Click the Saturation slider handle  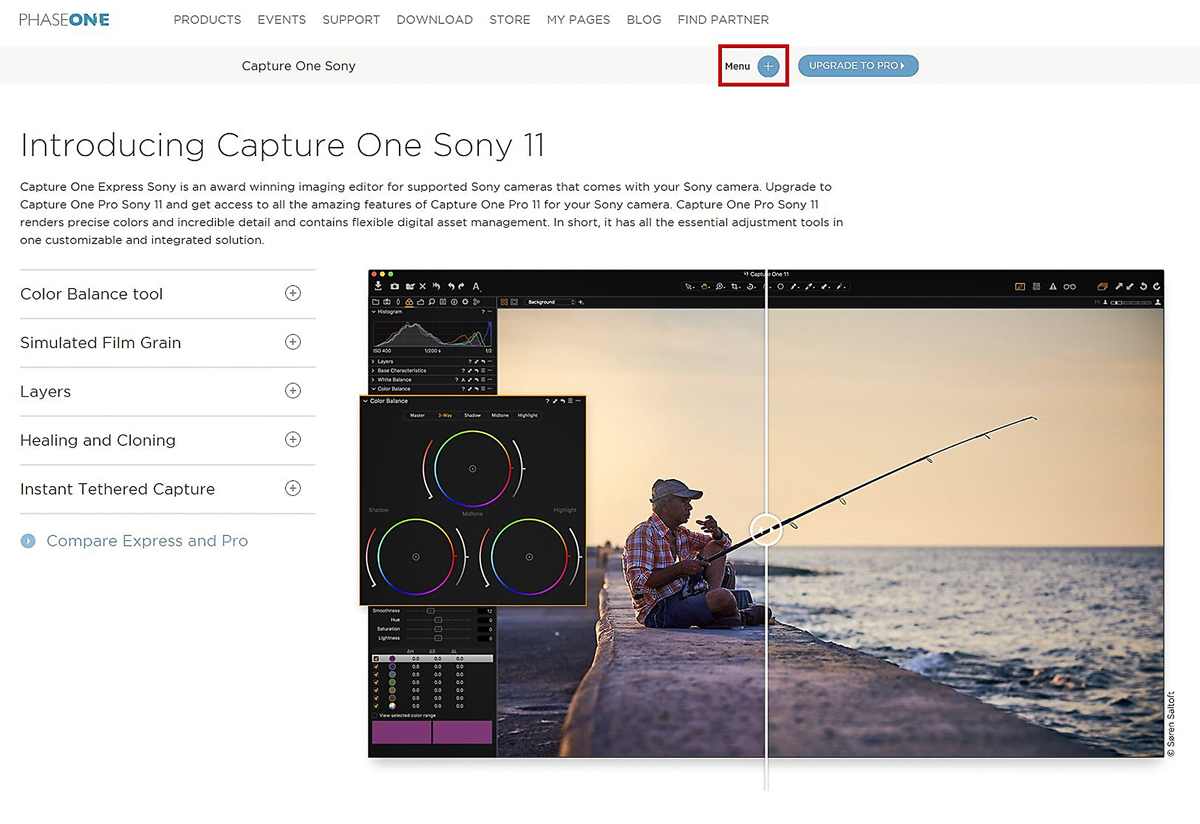point(438,629)
